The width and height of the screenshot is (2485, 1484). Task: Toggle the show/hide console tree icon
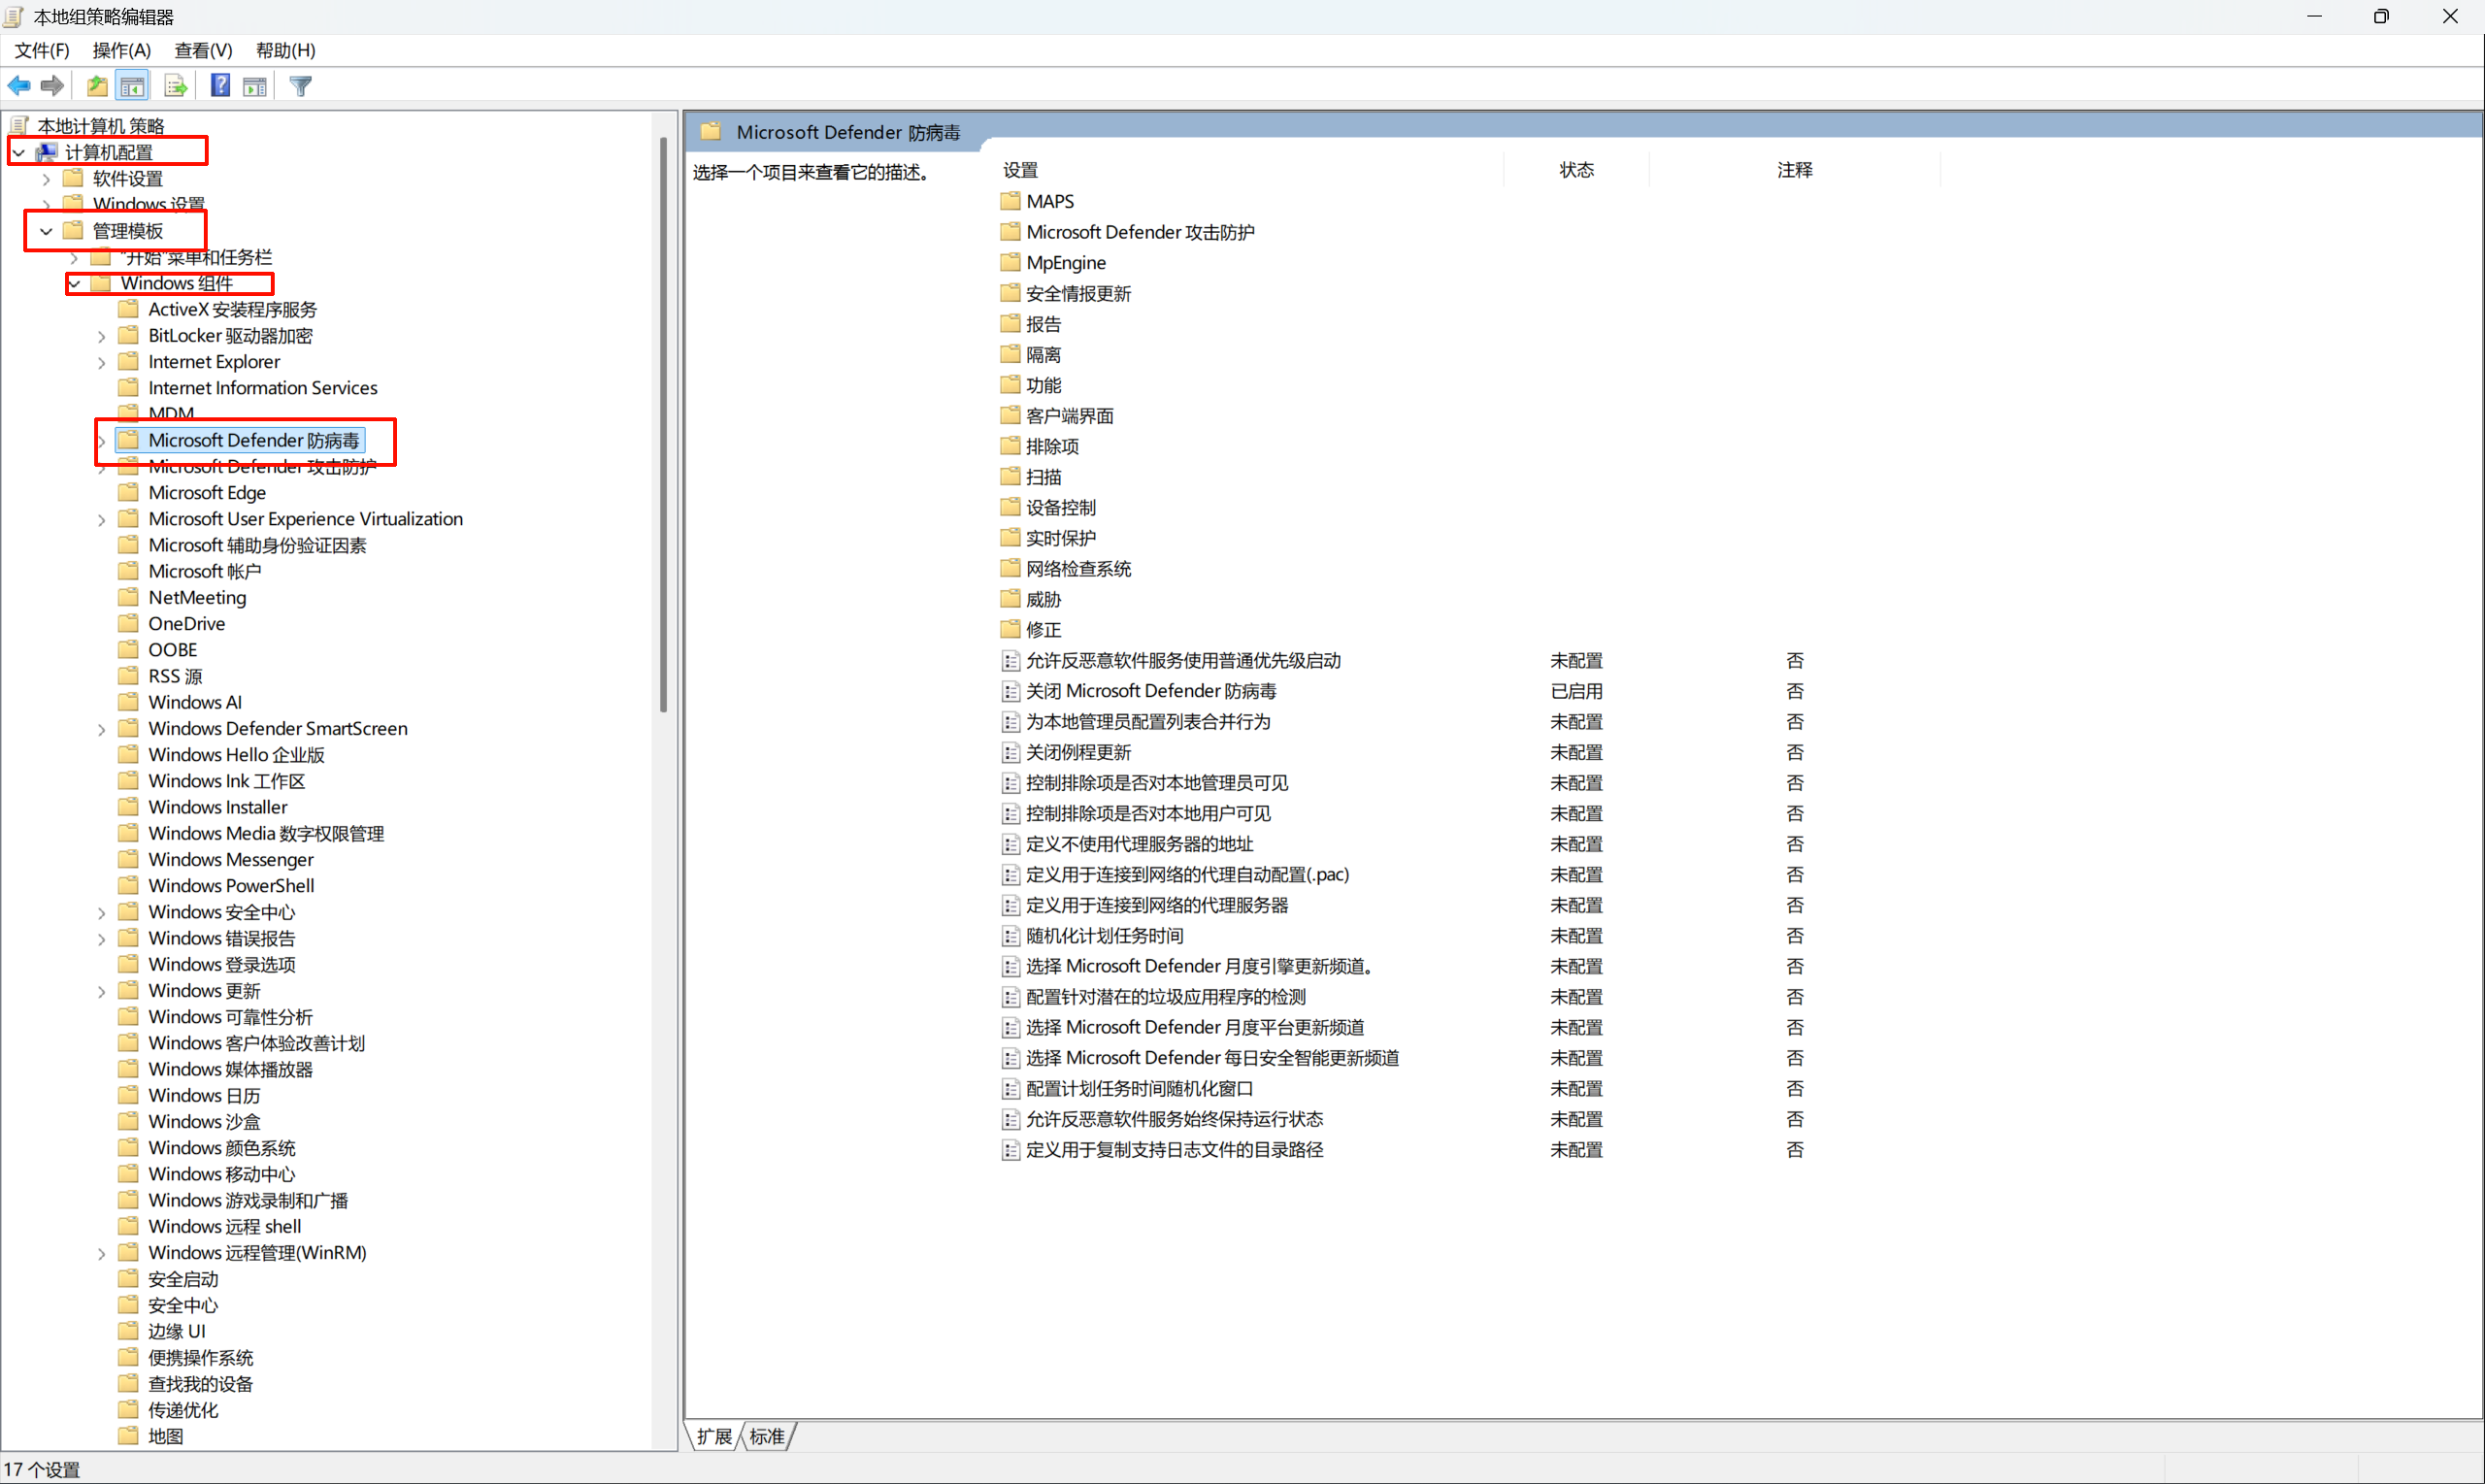[132, 86]
